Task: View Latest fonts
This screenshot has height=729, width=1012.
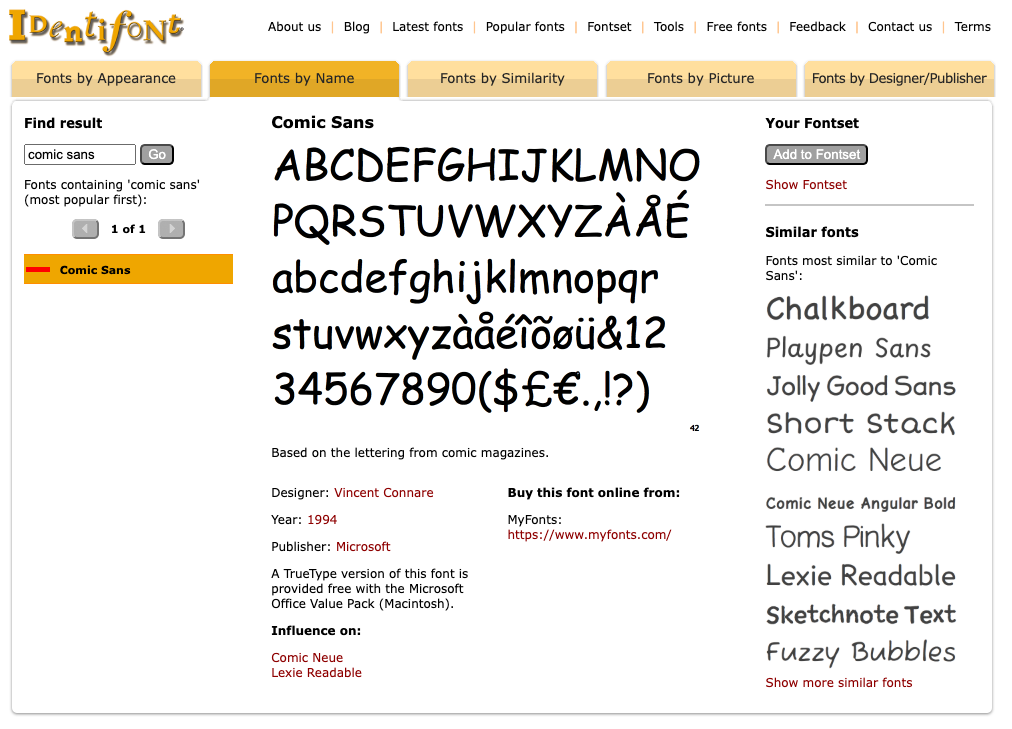Action: (427, 26)
